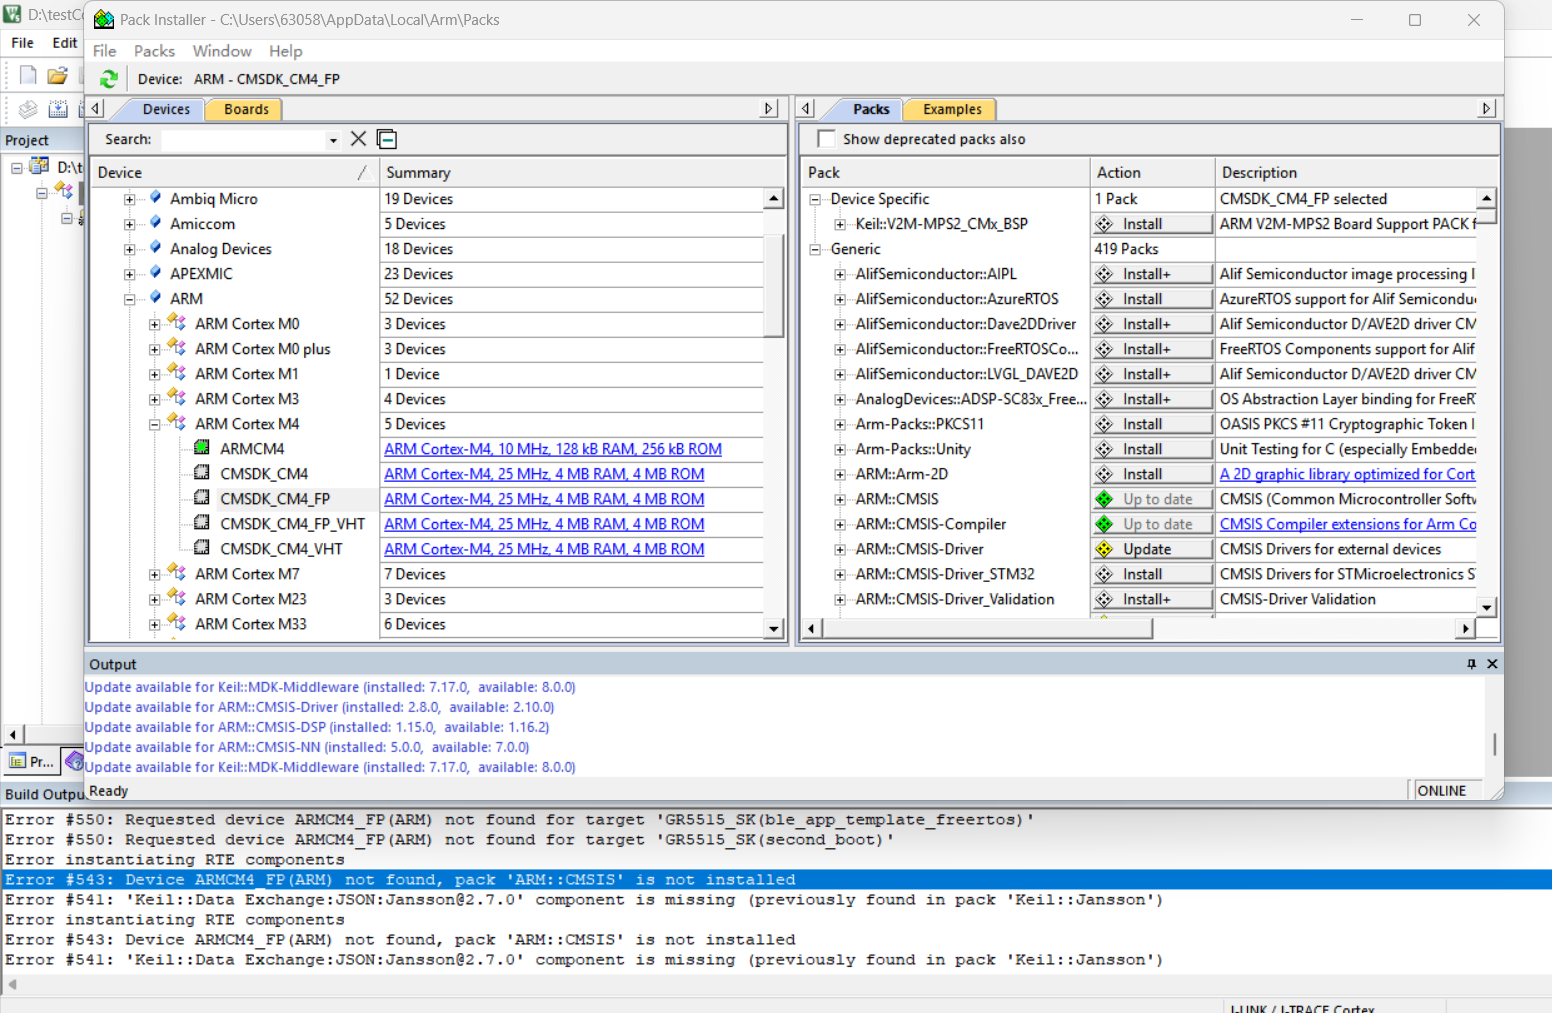Install the Keil::V2M-MPS2_CMx_BSP pack
The height and width of the screenshot is (1013, 1552).
1152,224
